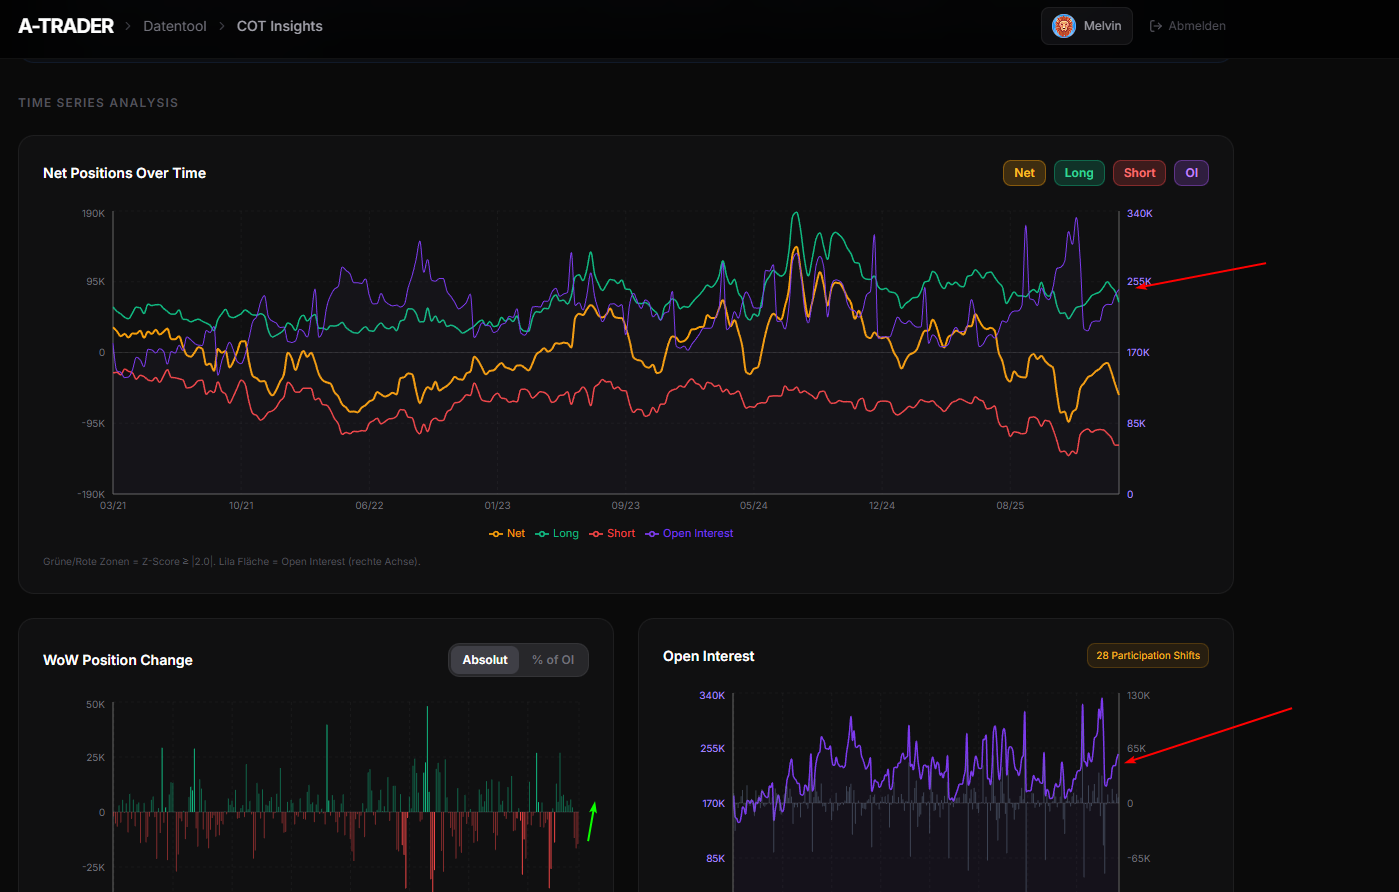Select the Absolut tab in WoW Position Change
This screenshot has height=892, width=1399.
[485, 659]
